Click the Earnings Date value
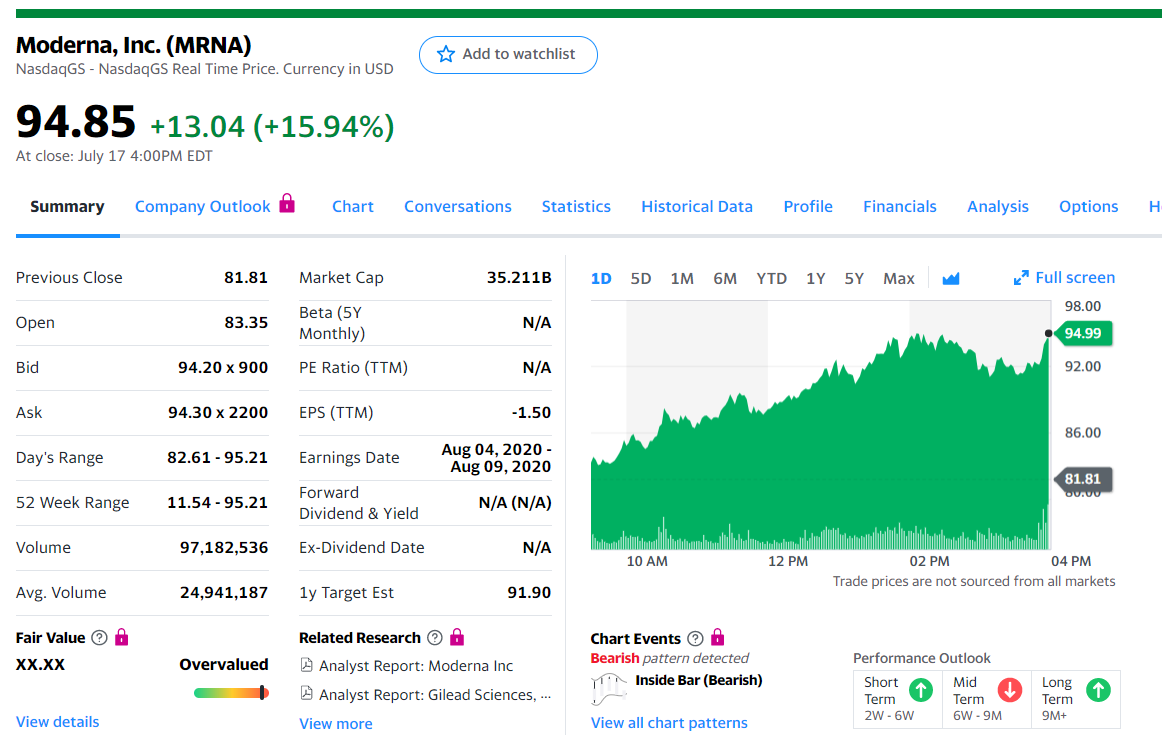The image size is (1162, 735). [x=497, y=458]
